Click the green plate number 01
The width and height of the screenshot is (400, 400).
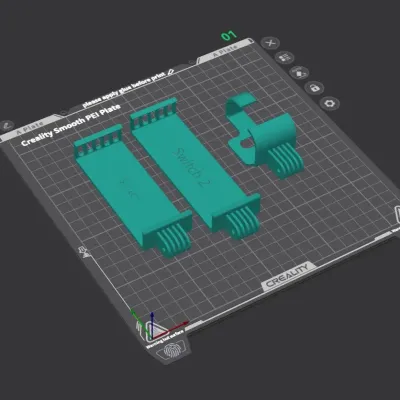click(x=229, y=35)
